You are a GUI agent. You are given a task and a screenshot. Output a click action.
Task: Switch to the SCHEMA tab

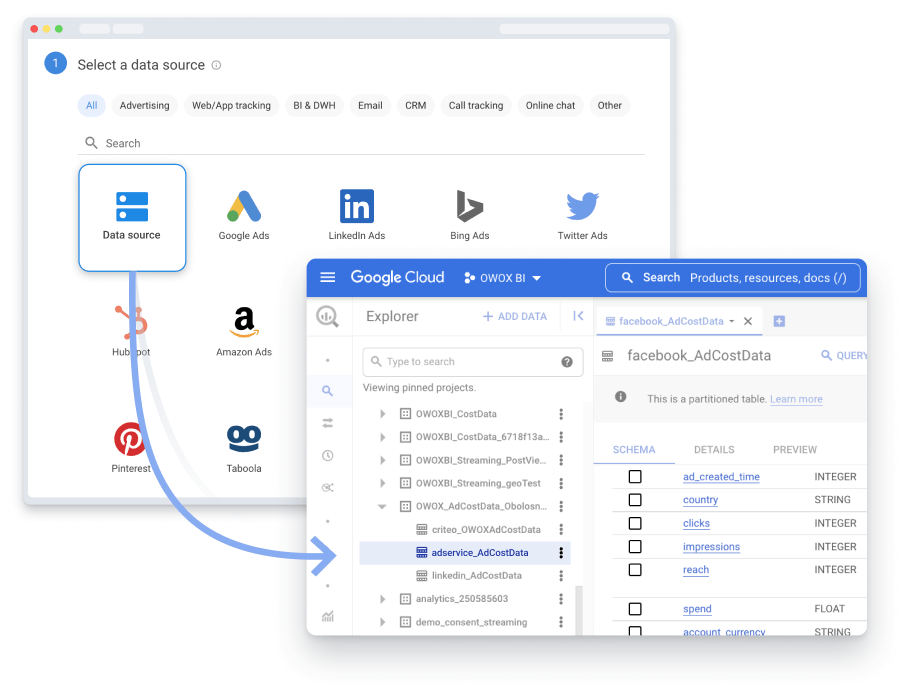[634, 450]
